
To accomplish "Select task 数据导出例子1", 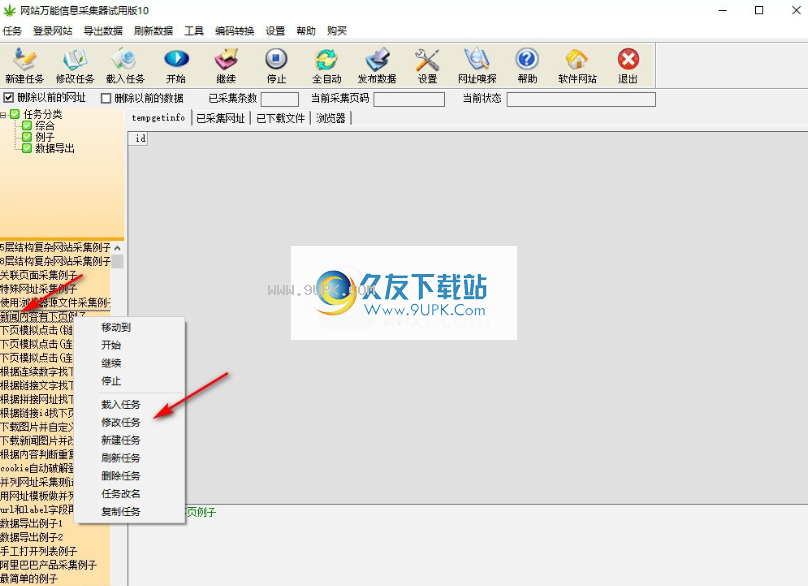I will click(x=31, y=523).
